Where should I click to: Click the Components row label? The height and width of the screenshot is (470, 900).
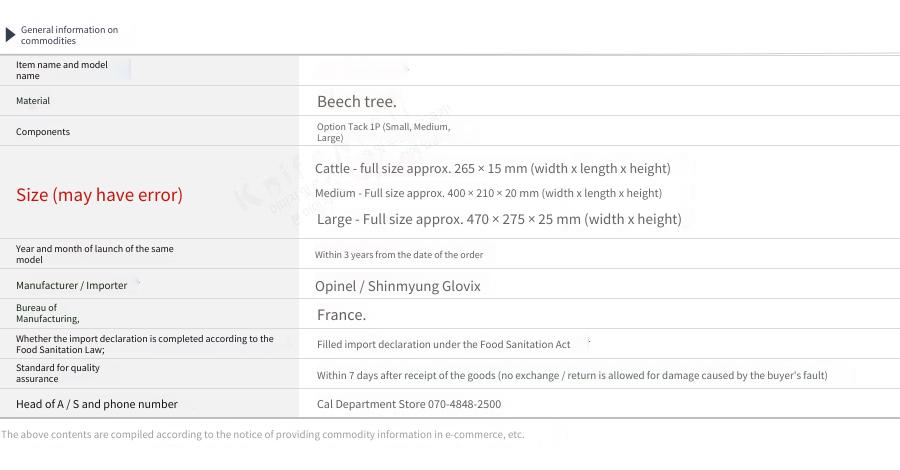(43, 131)
